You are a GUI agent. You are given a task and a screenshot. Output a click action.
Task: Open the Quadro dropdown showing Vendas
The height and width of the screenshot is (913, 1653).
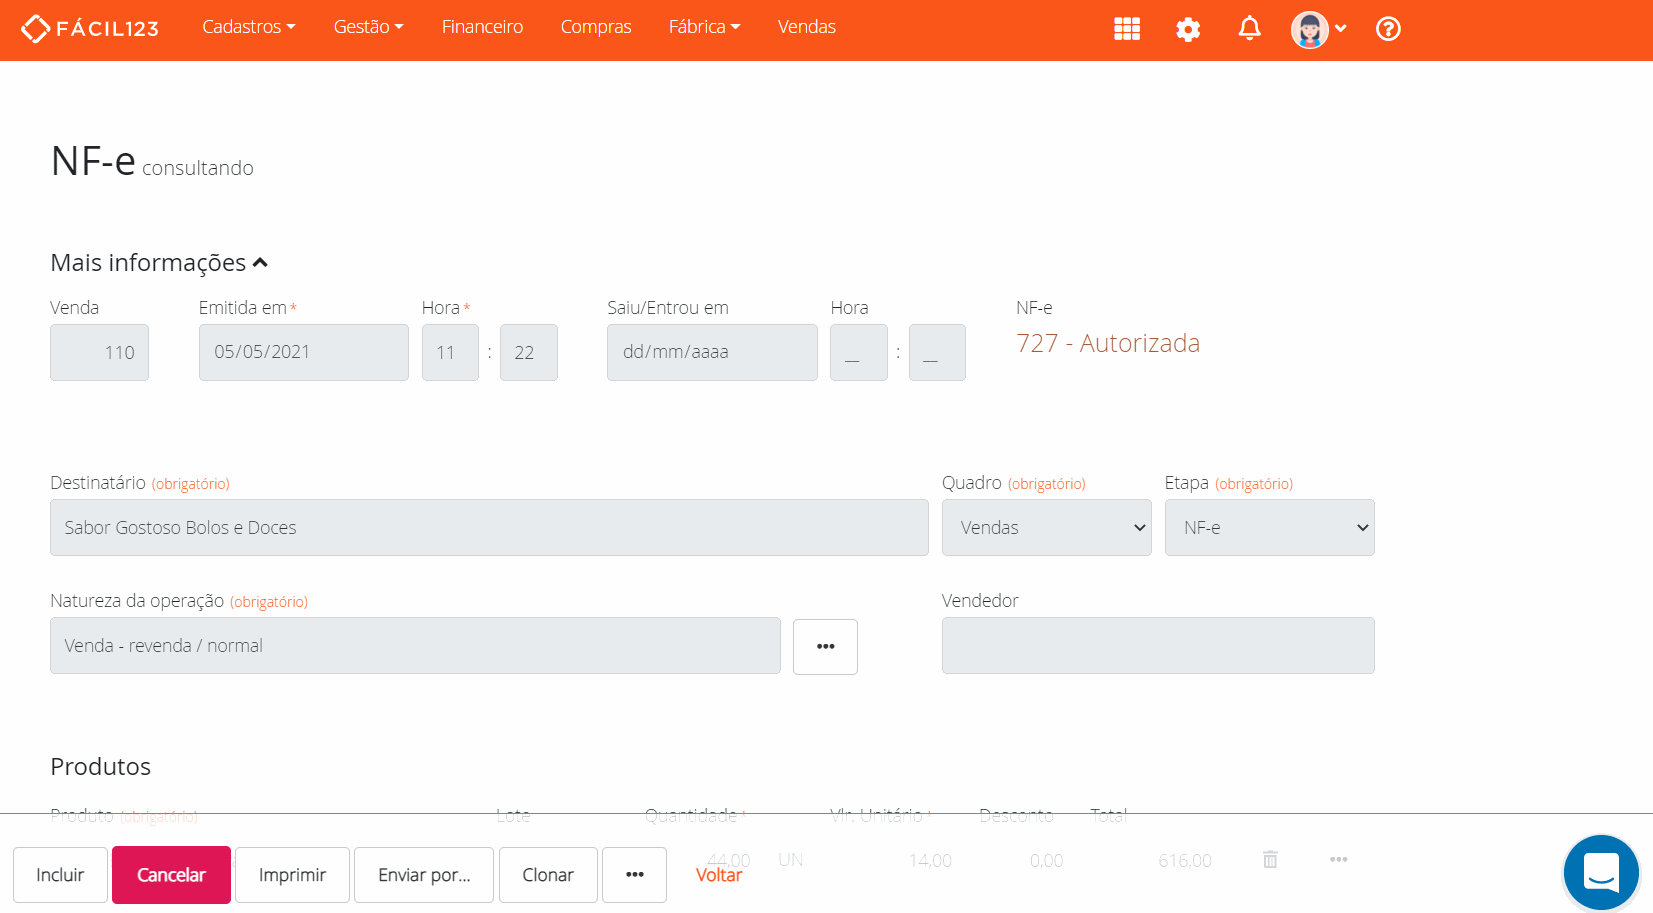pos(1046,527)
